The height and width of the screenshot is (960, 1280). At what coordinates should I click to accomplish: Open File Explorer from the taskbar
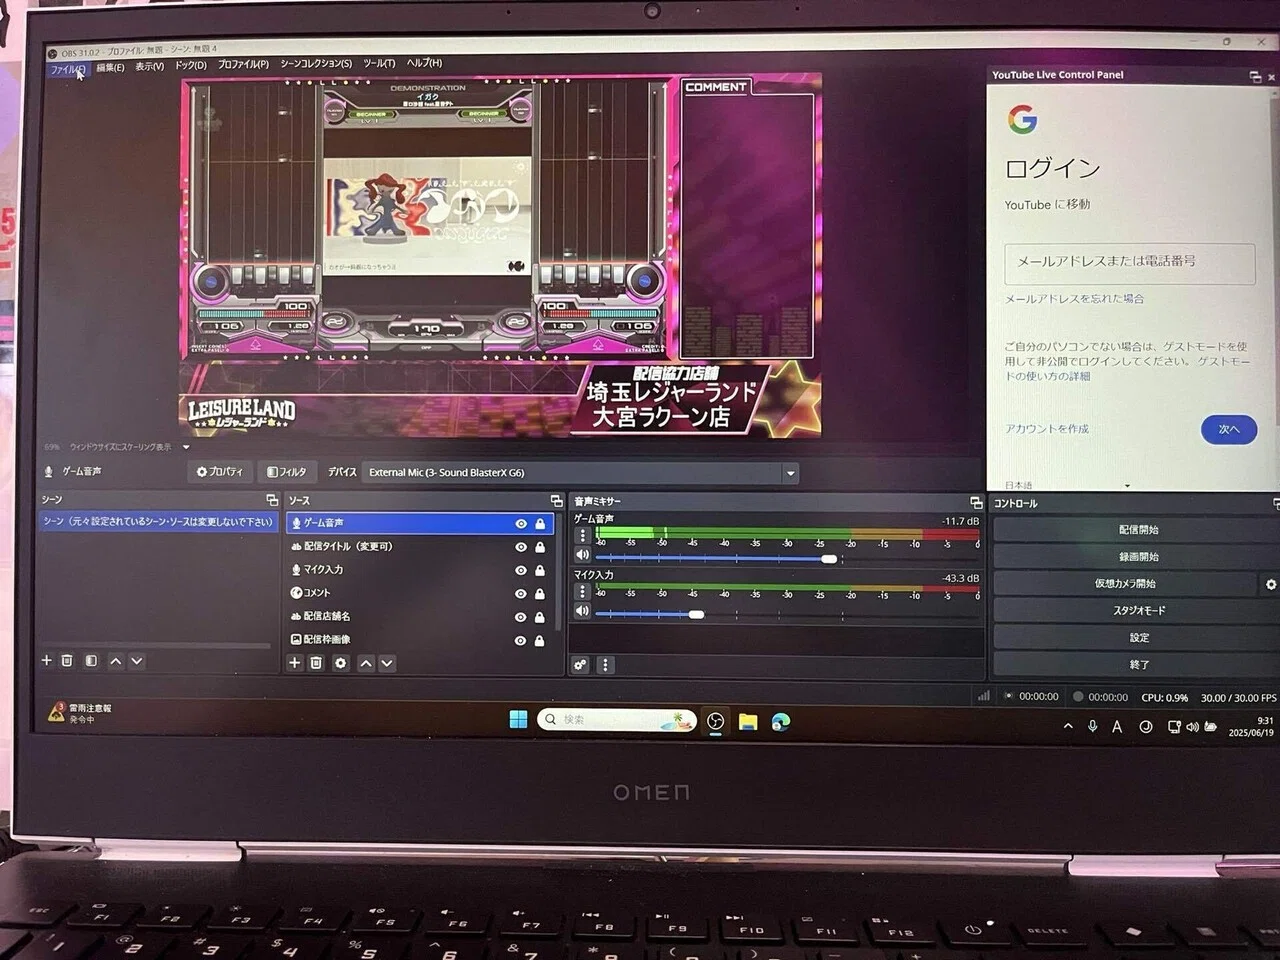(748, 722)
